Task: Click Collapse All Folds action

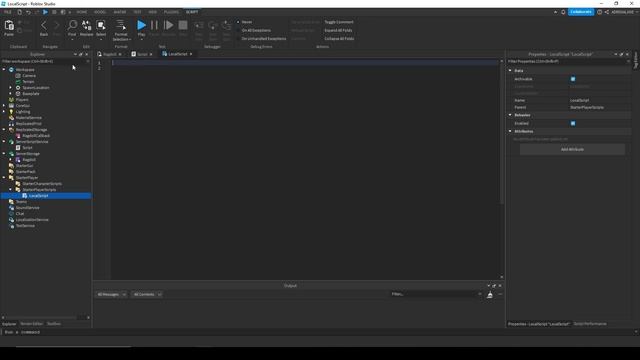Action: [339, 39]
